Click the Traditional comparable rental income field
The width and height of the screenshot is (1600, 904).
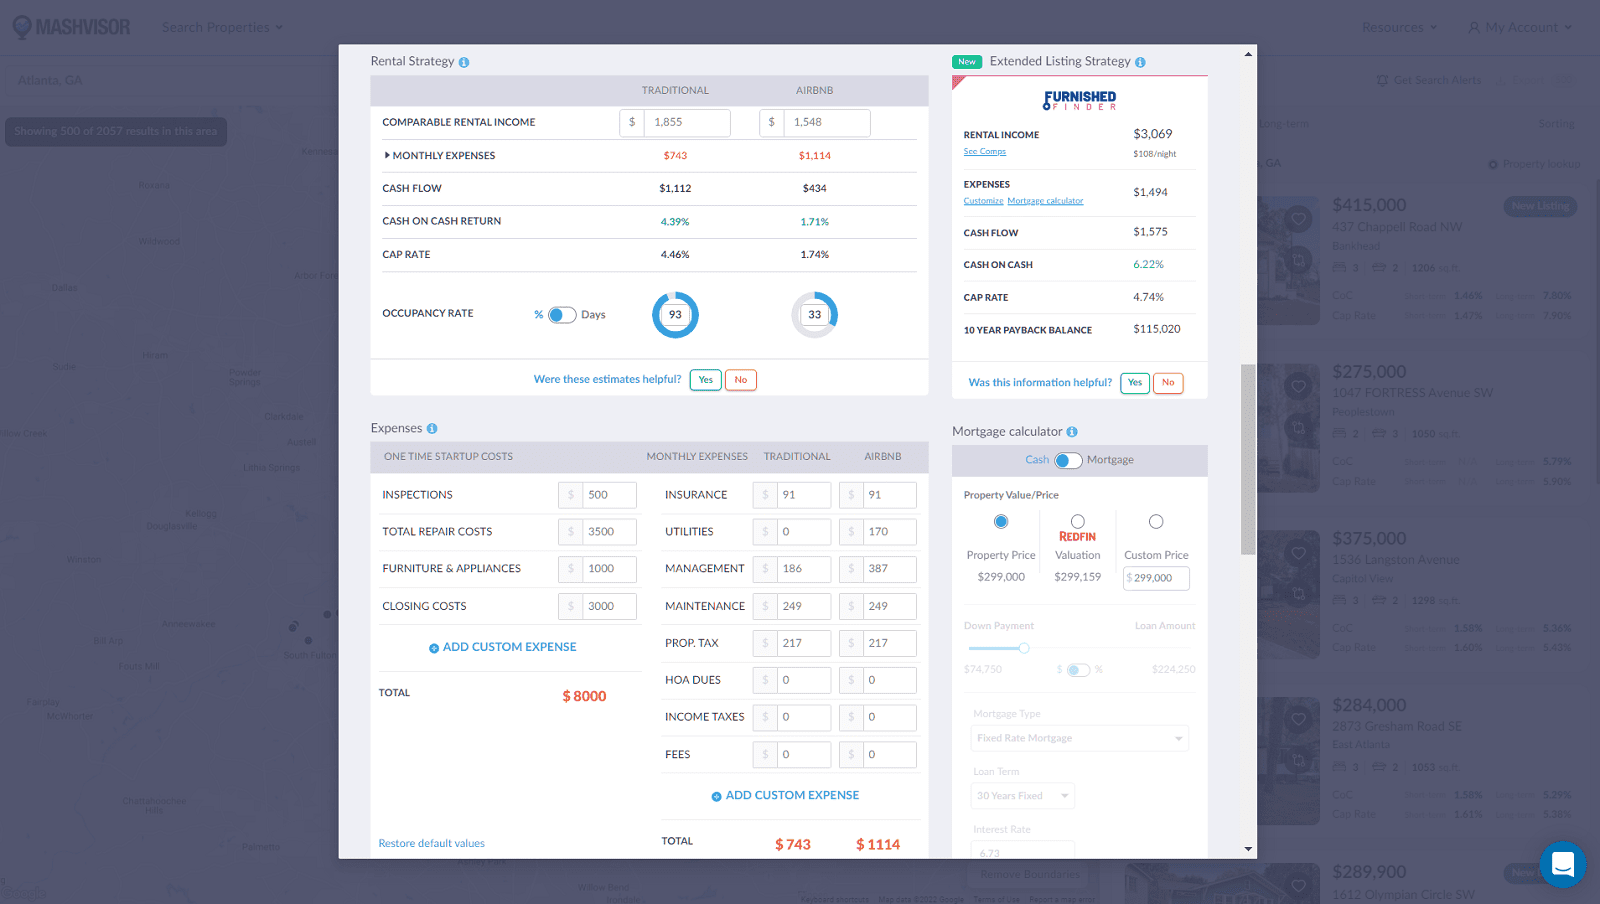tap(686, 122)
